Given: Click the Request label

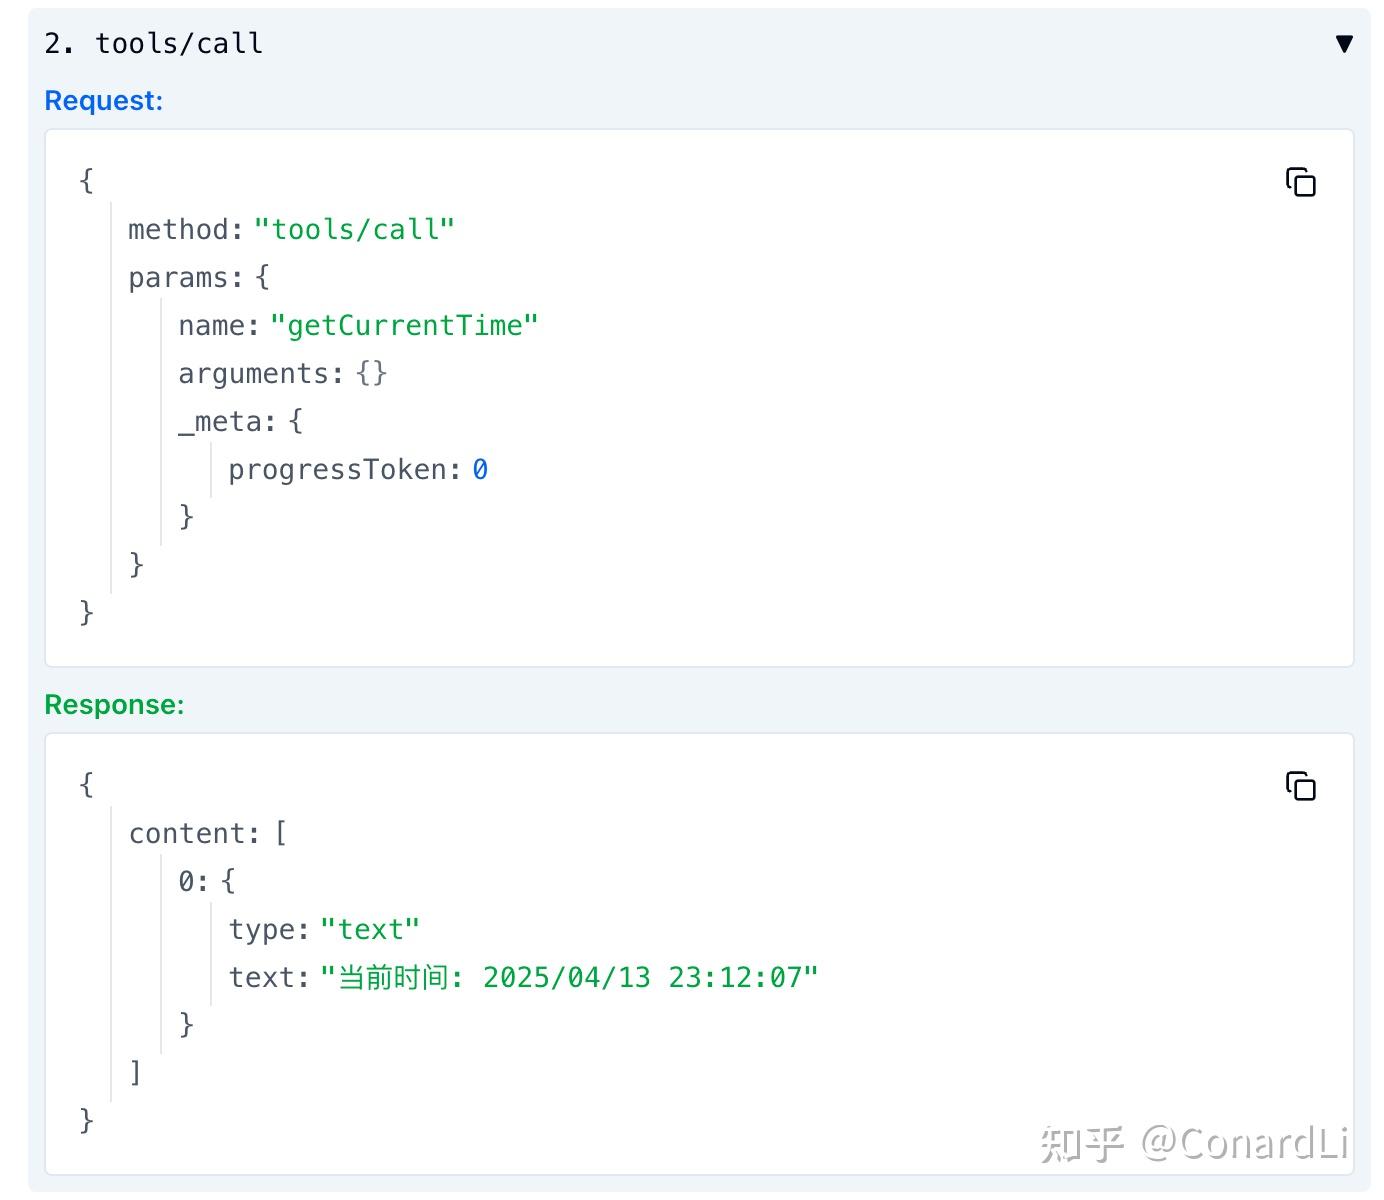Looking at the screenshot, I should click(x=103, y=101).
